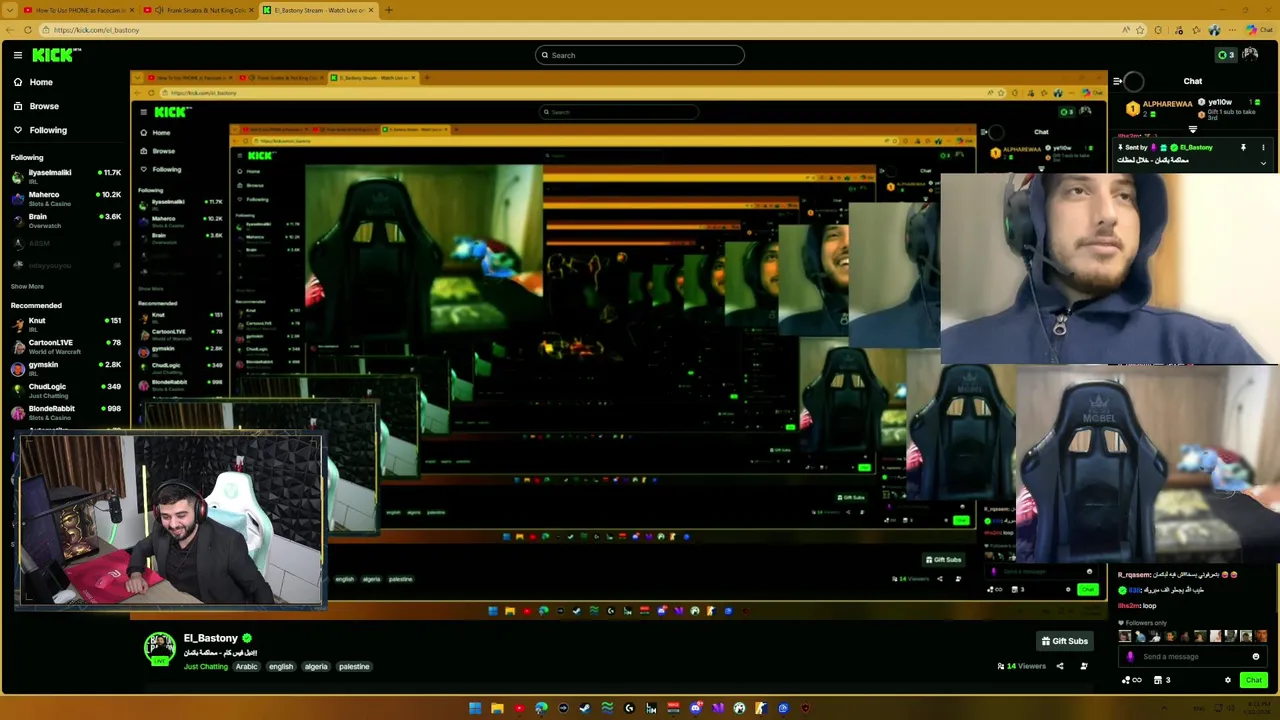Click El_Bastony verified channel name
Screen dimensions: 1280x720
click(217, 638)
